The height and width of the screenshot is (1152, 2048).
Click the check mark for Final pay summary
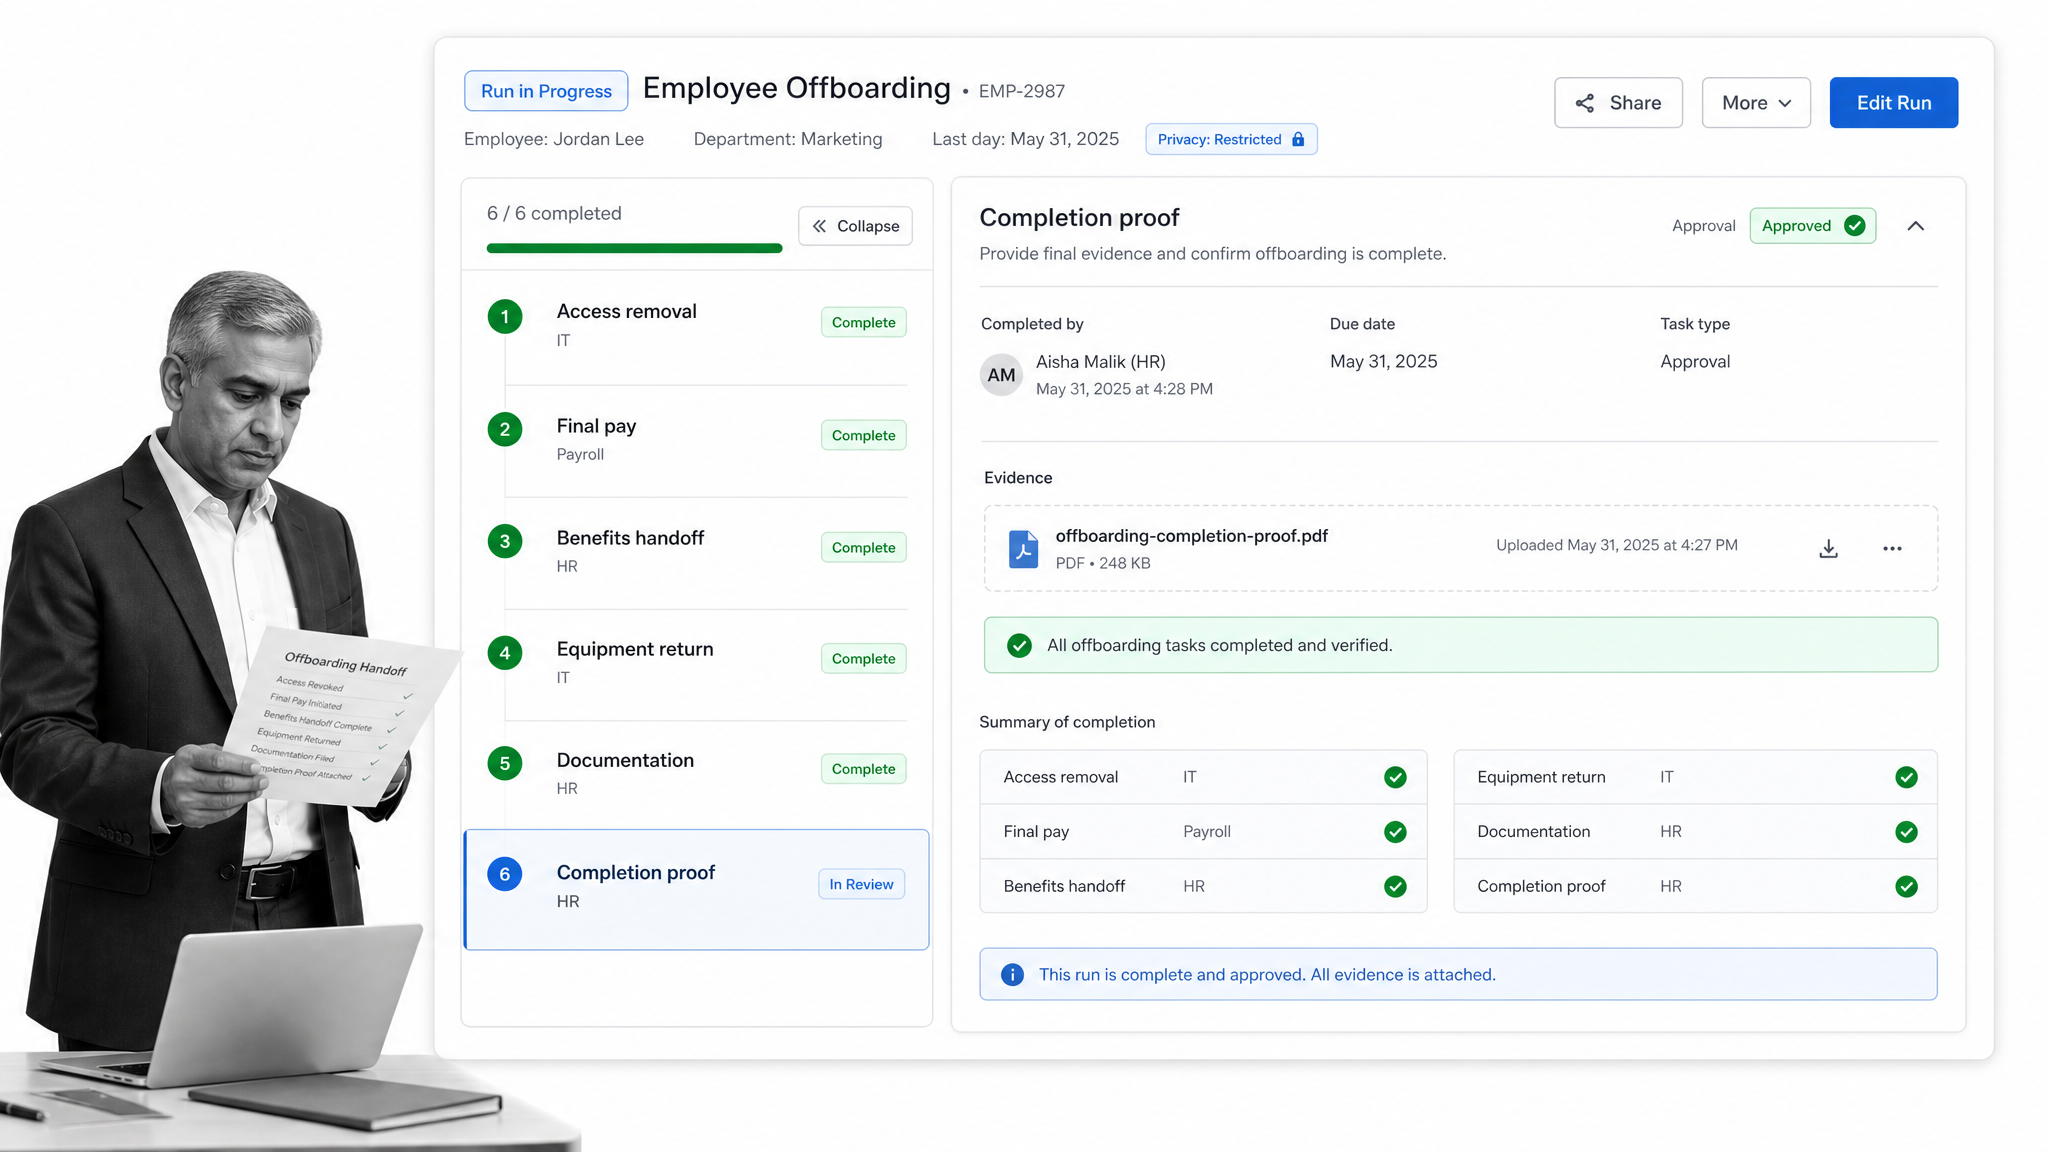click(1395, 832)
